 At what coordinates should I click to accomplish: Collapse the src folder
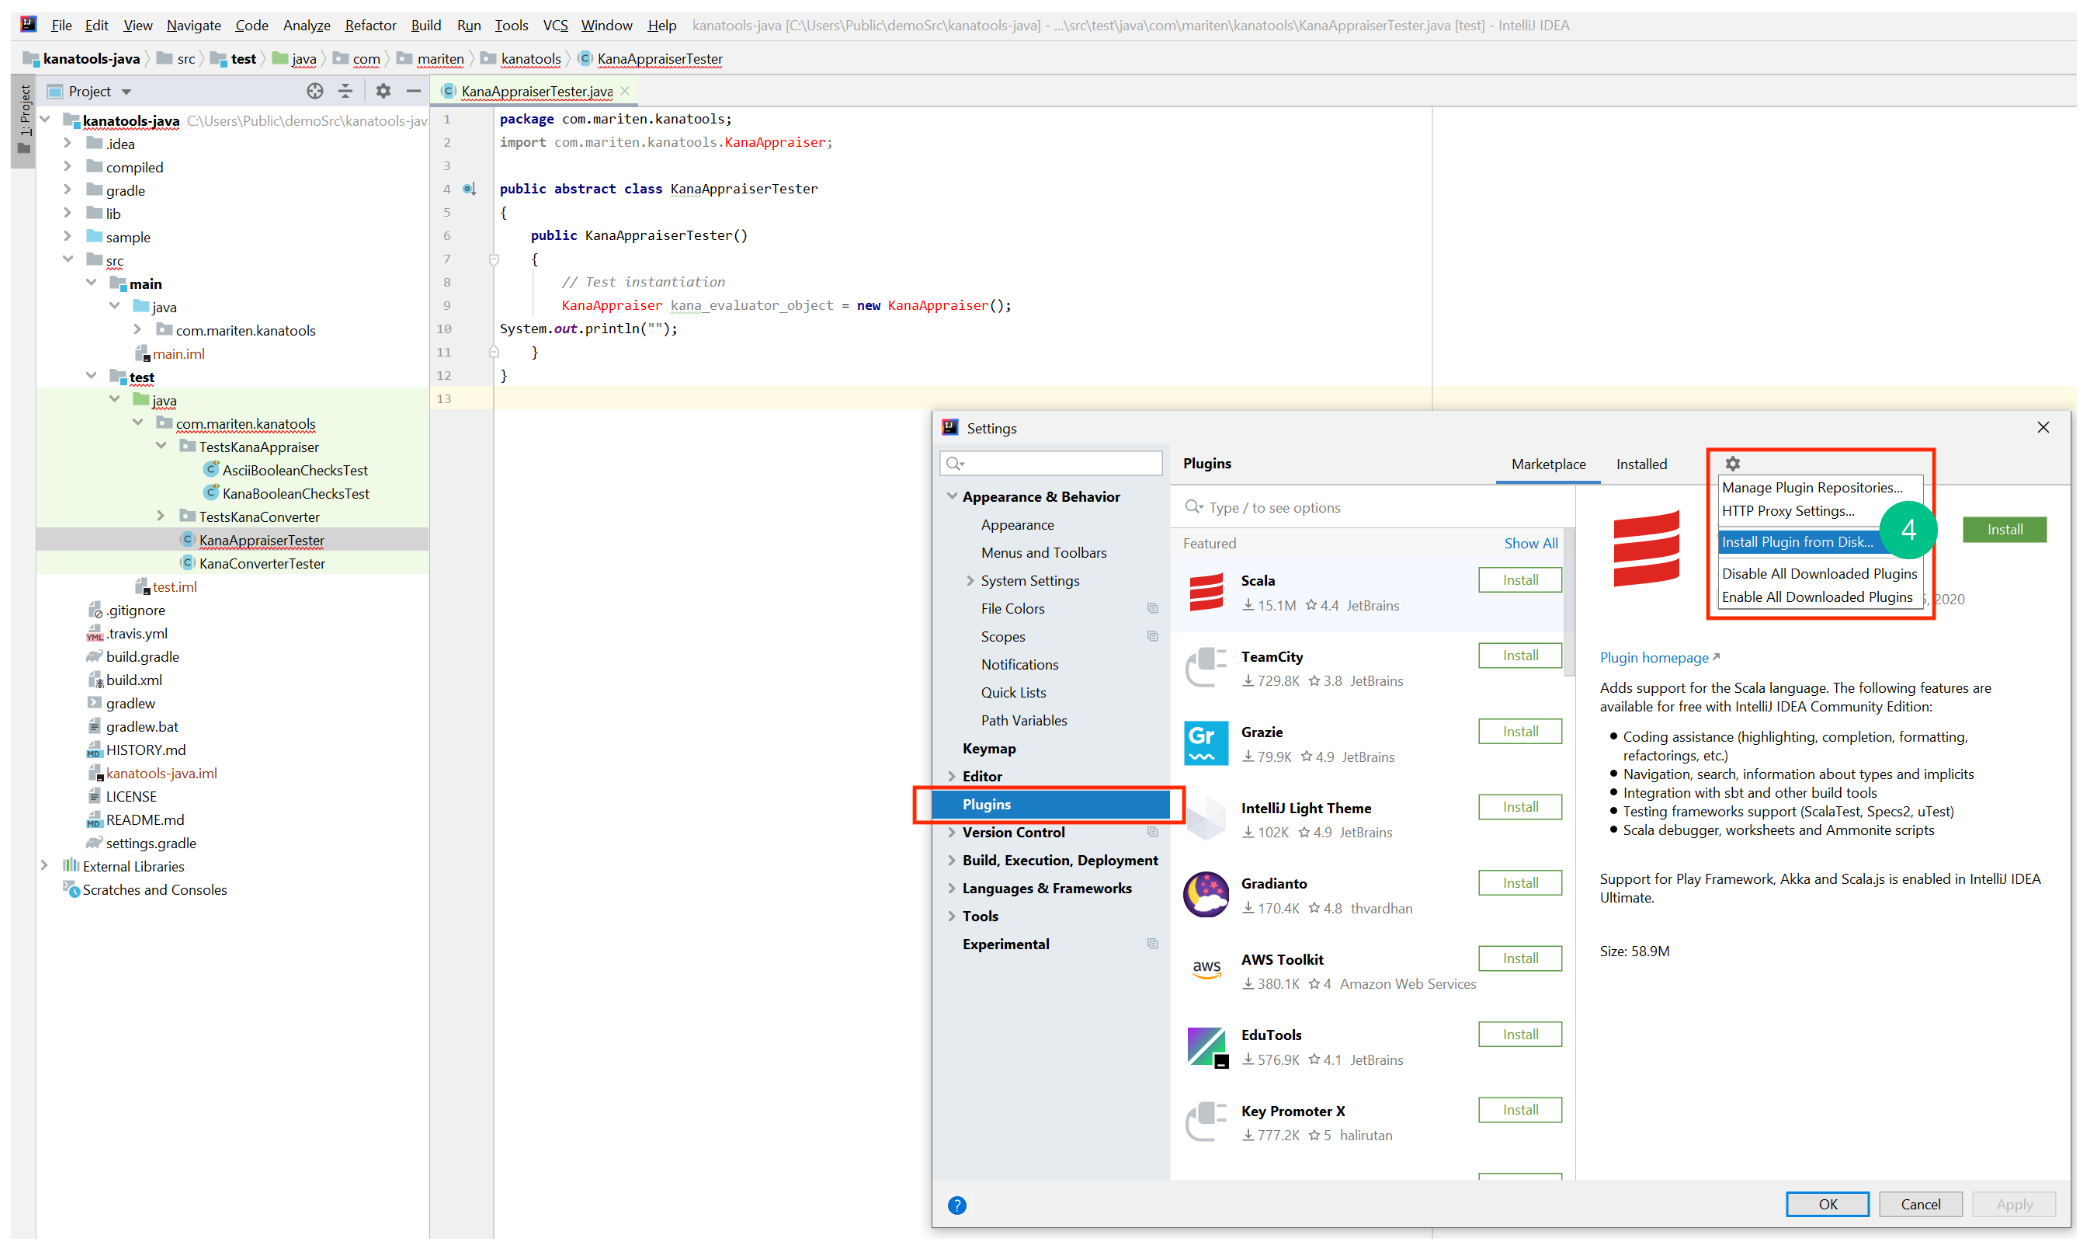67,260
